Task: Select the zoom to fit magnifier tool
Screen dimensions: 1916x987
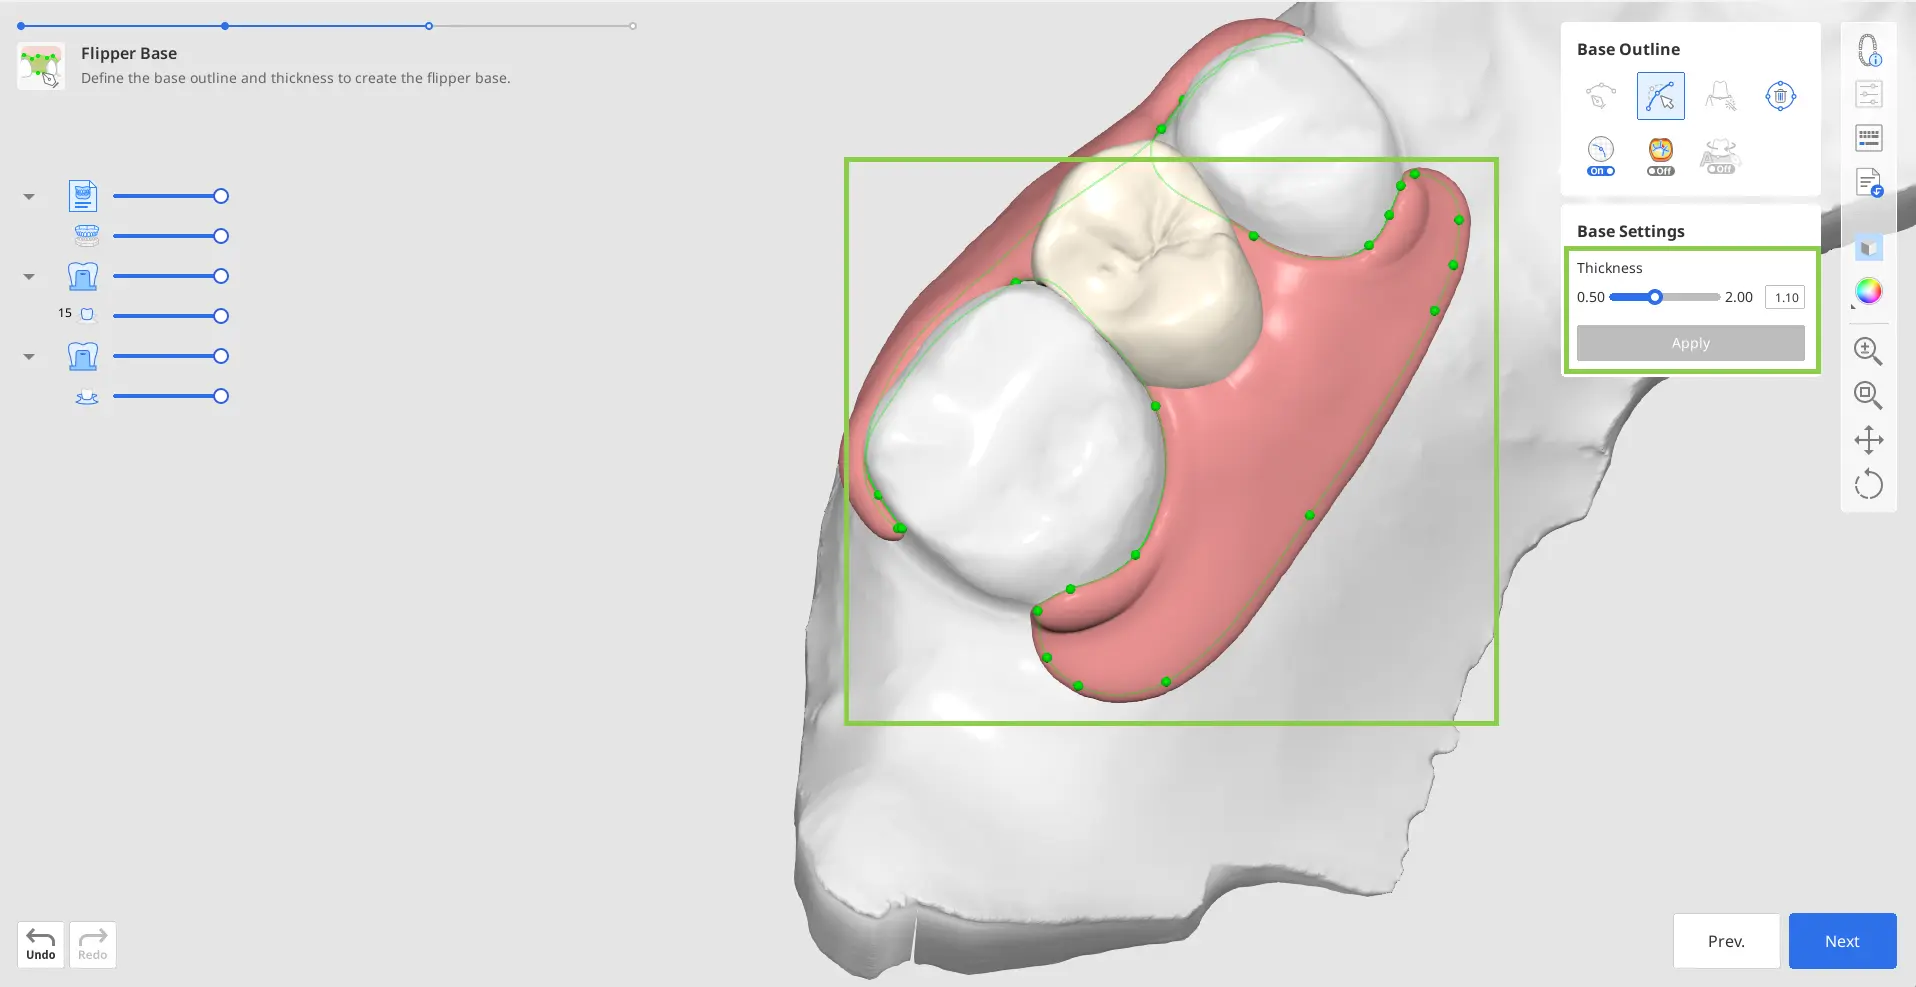Action: [1868, 395]
